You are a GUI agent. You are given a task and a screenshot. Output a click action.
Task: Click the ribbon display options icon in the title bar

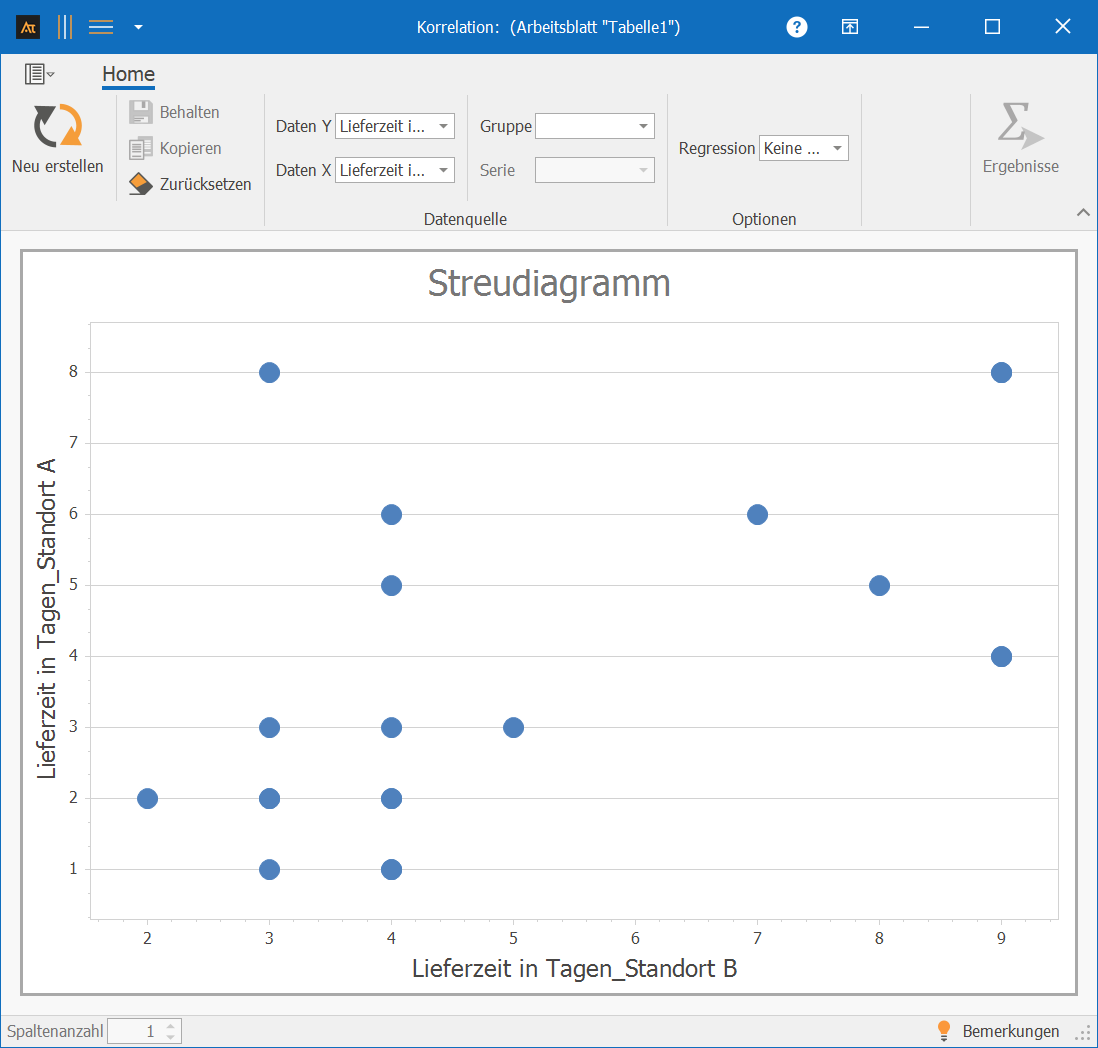[849, 27]
